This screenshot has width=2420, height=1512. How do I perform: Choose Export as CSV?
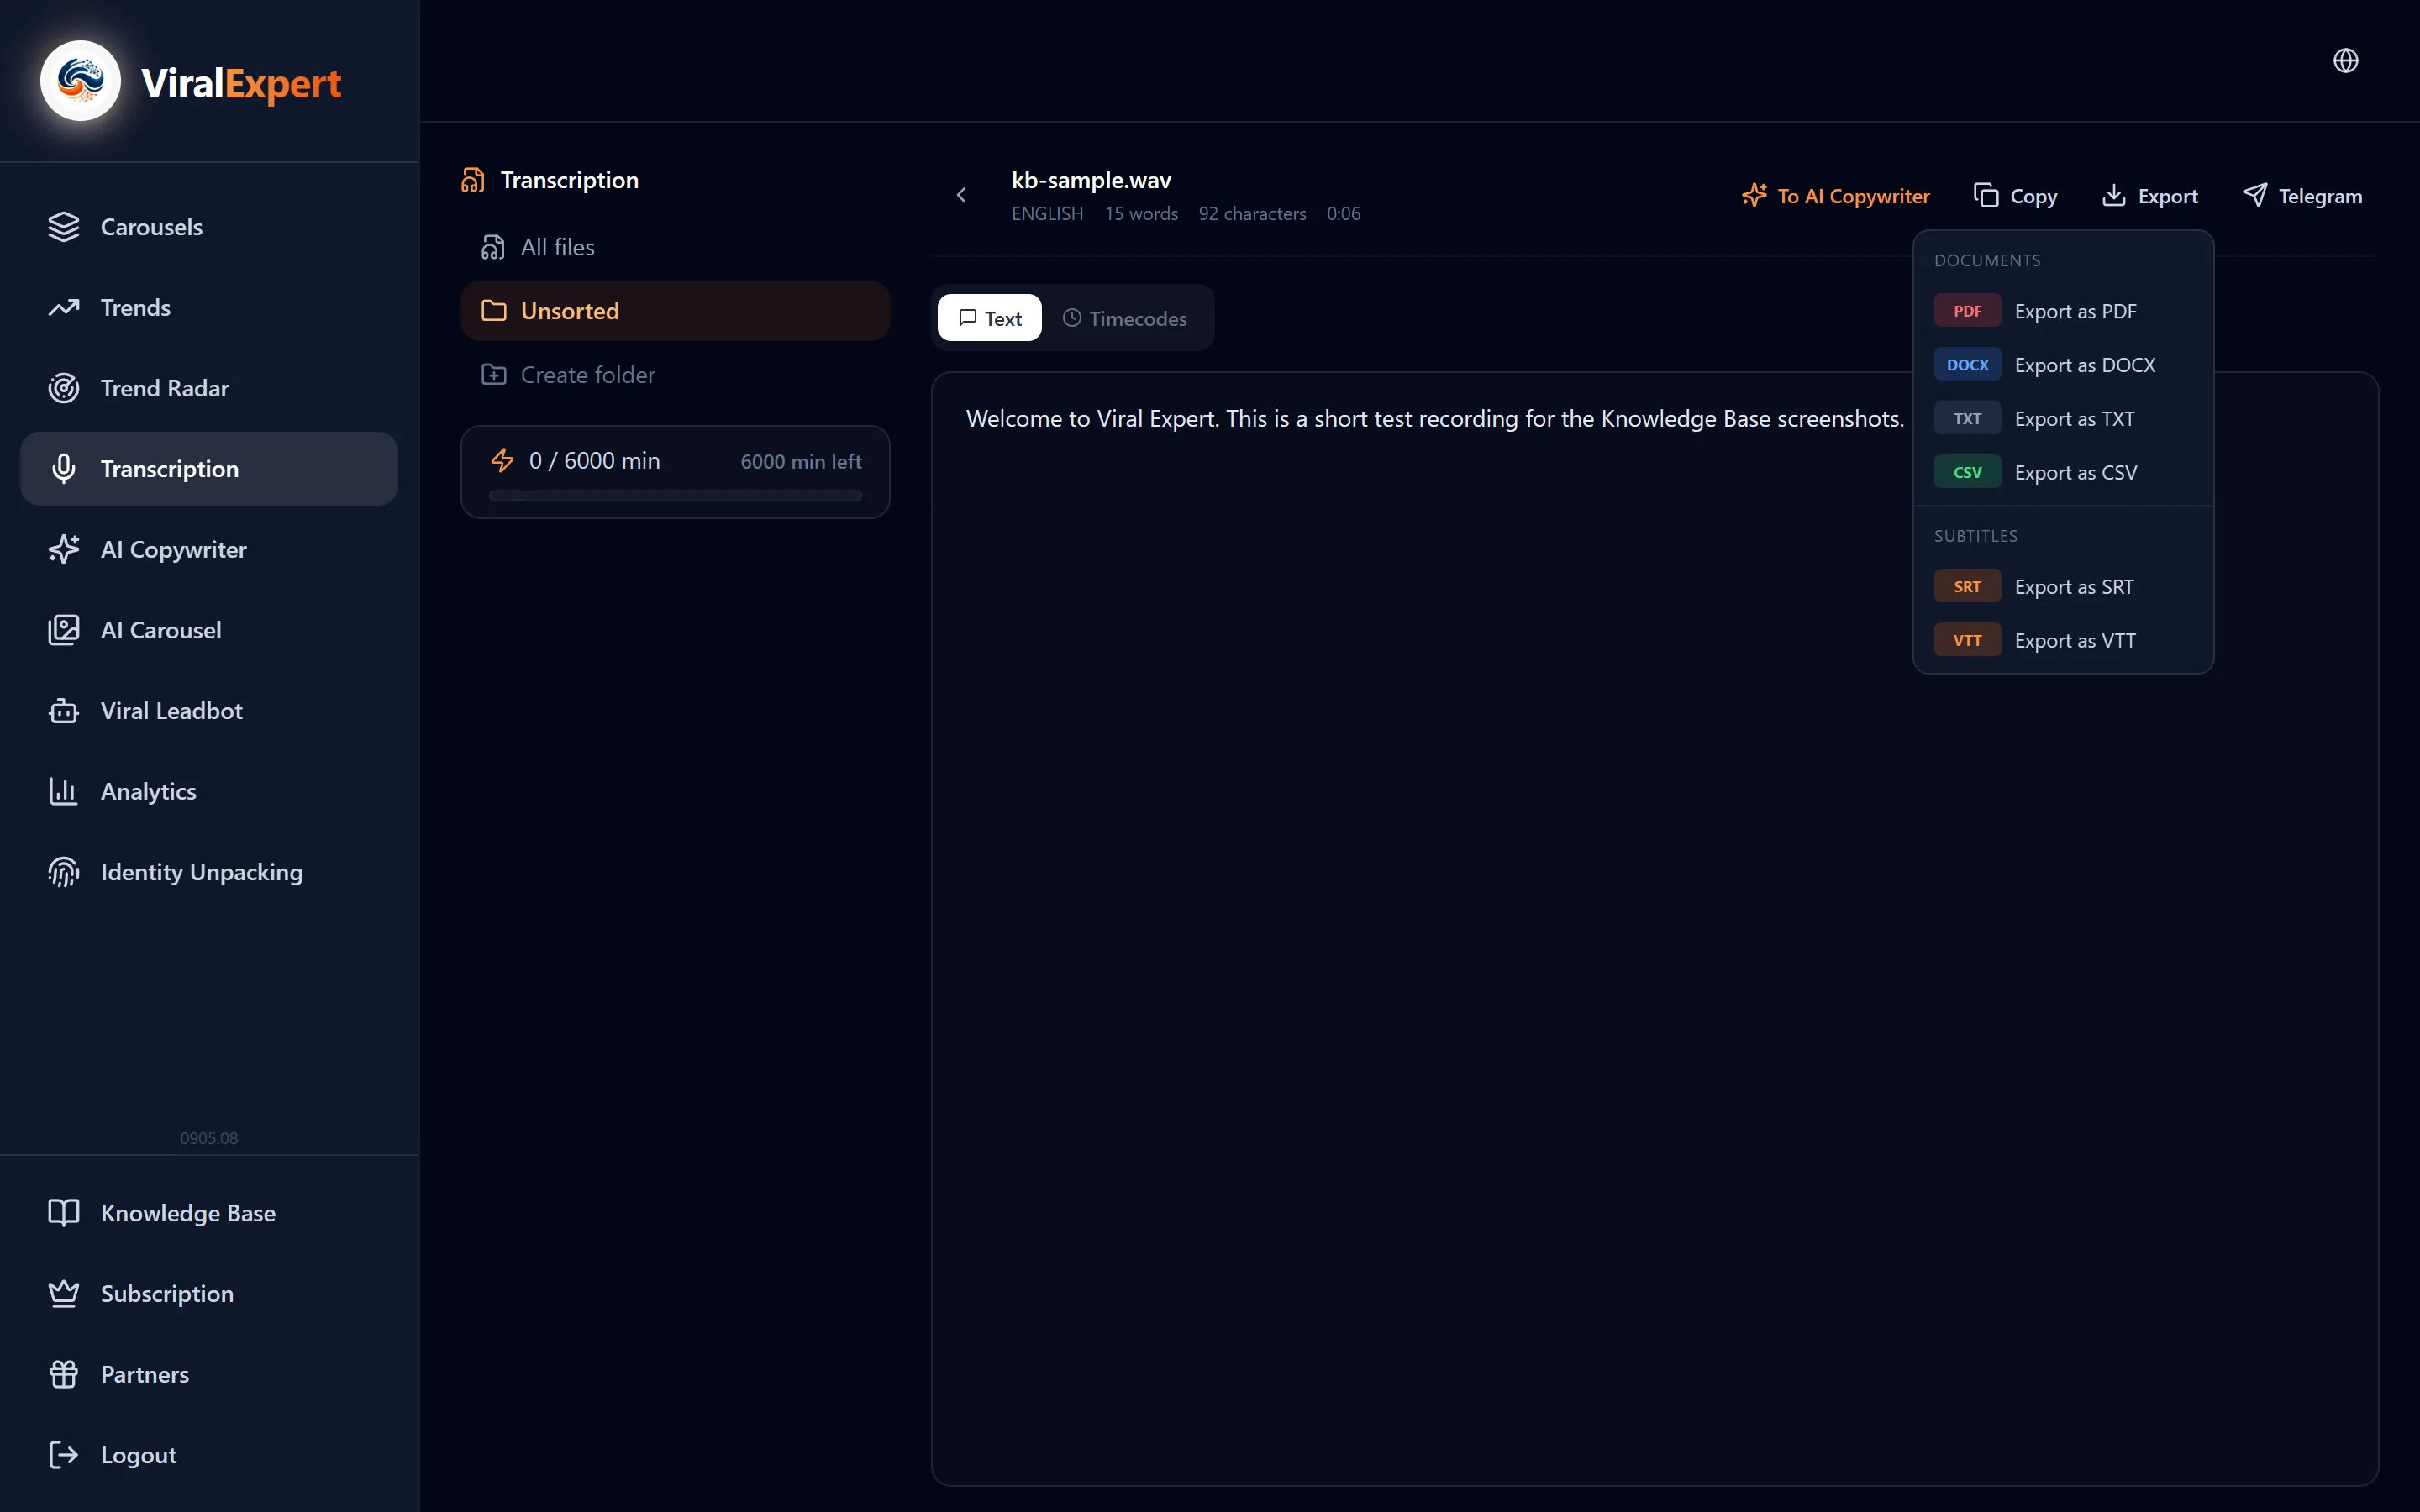[2063, 473]
